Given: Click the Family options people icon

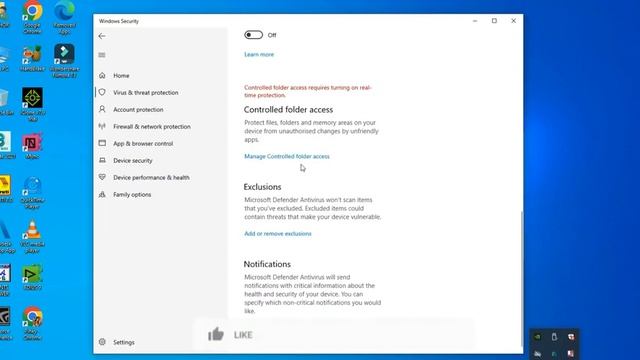Looking at the screenshot, I should pos(102,194).
